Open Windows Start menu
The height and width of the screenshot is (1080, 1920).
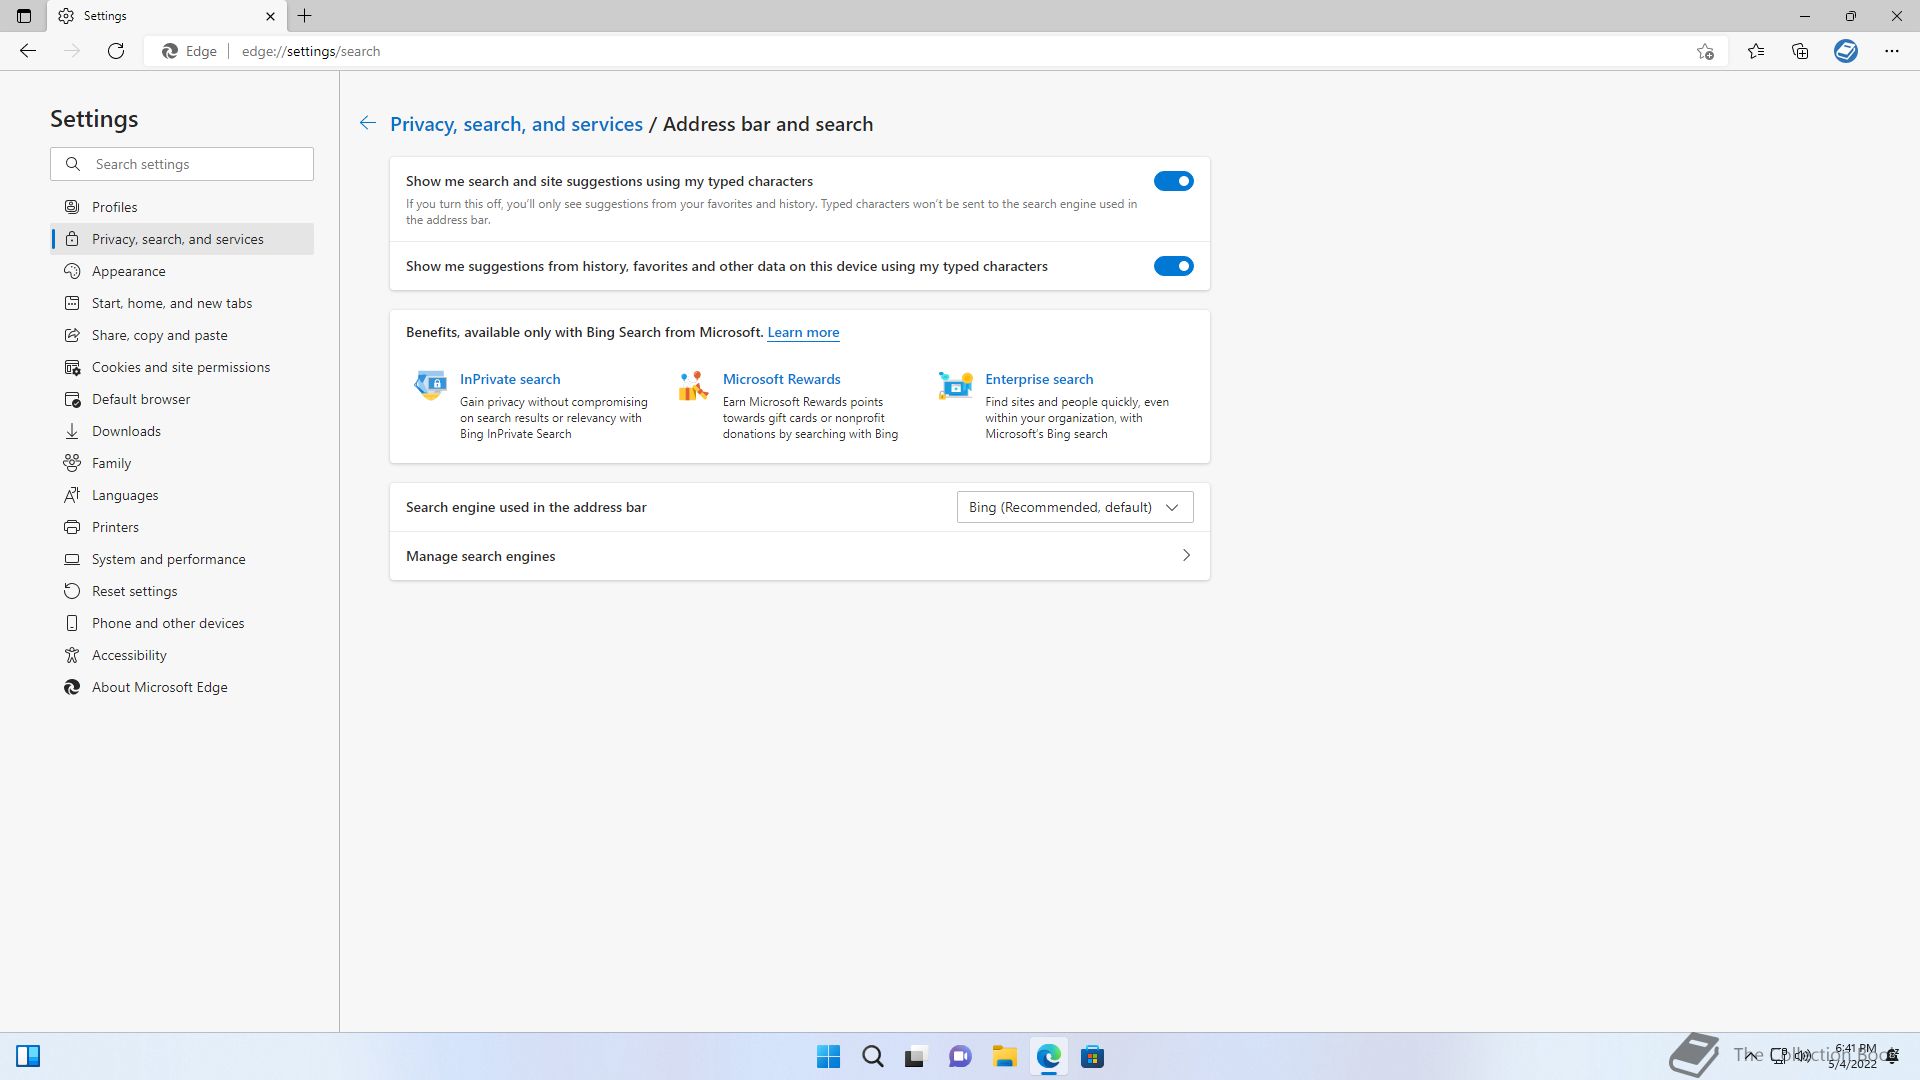click(x=828, y=1057)
